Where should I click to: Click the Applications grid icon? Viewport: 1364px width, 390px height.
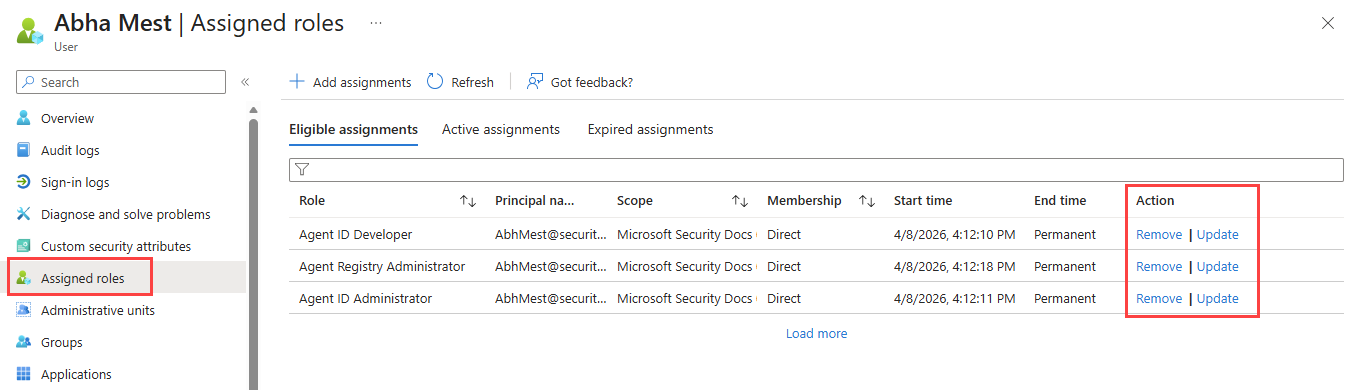point(24,374)
